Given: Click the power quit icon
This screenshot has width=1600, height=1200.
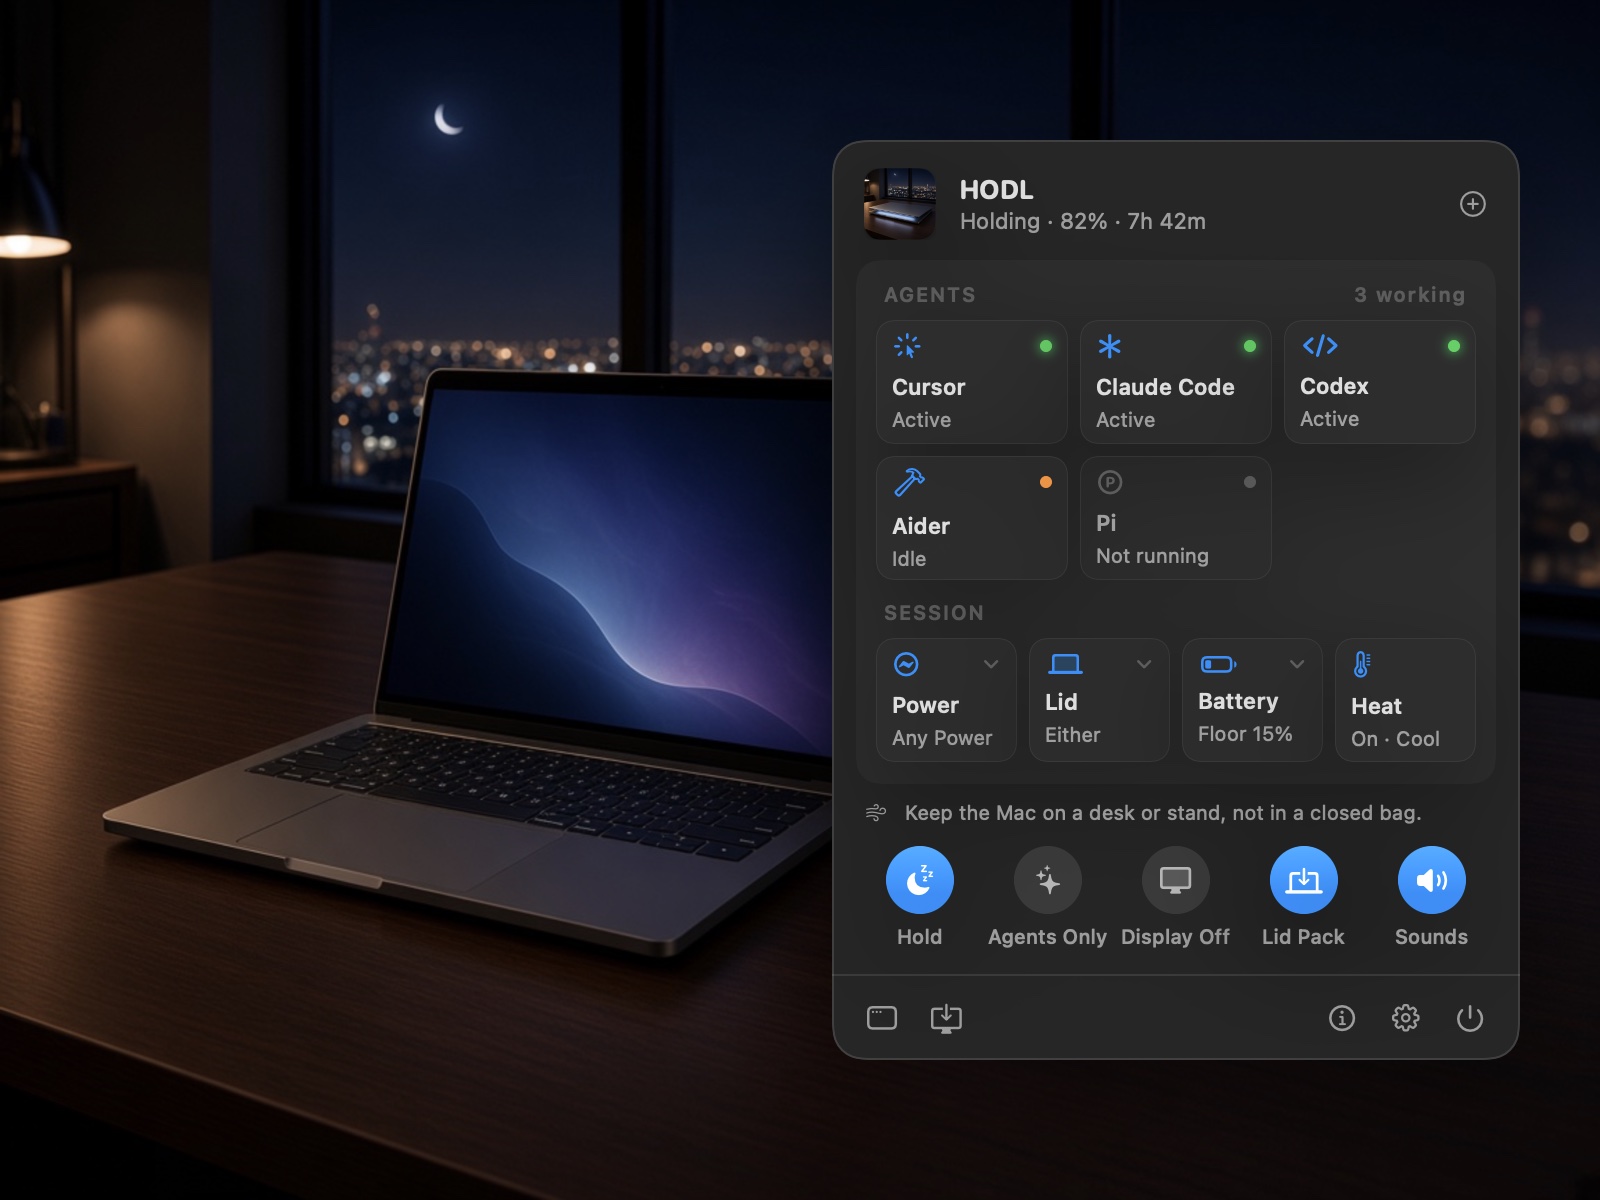Looking at the screenshot, I should tap(1470, 1018).
